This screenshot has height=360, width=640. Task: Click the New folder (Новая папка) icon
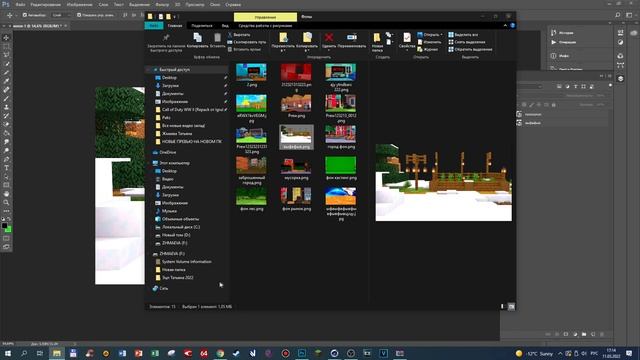tap(377, 38)
